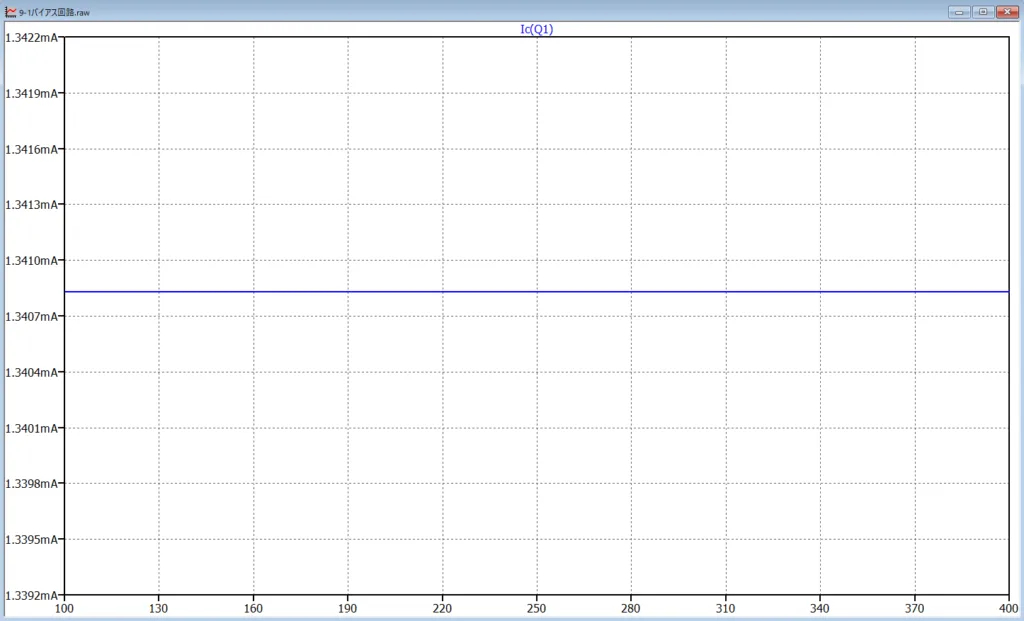This screenshot has height=621, width=1024.
Task: Click the 340 x-axis tick label
Action: click(x=821, y=607)
